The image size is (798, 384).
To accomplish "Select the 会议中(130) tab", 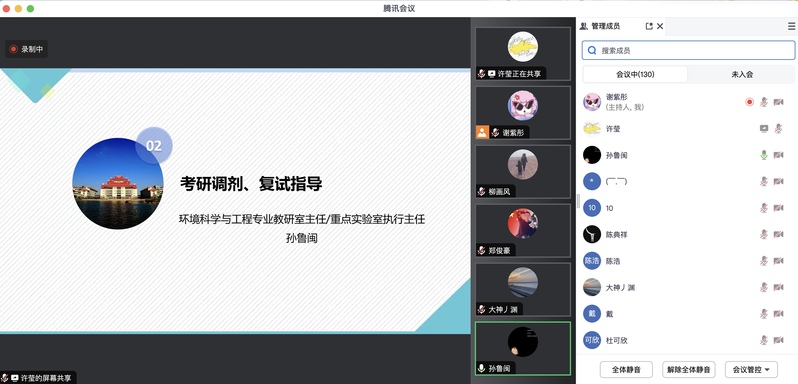I will 635,74.
